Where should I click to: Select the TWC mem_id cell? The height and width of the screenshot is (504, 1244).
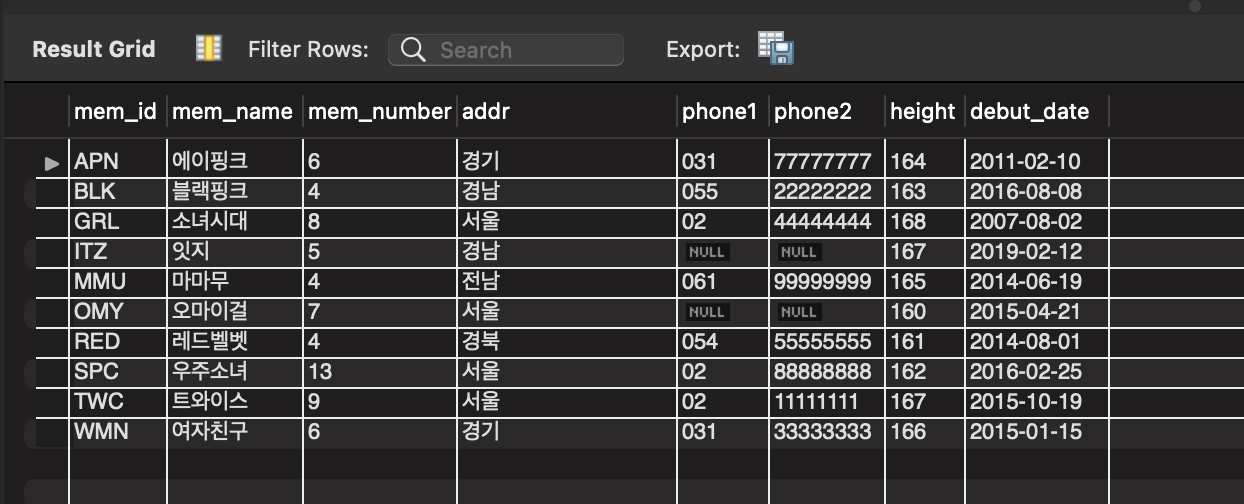click(117, 402)
